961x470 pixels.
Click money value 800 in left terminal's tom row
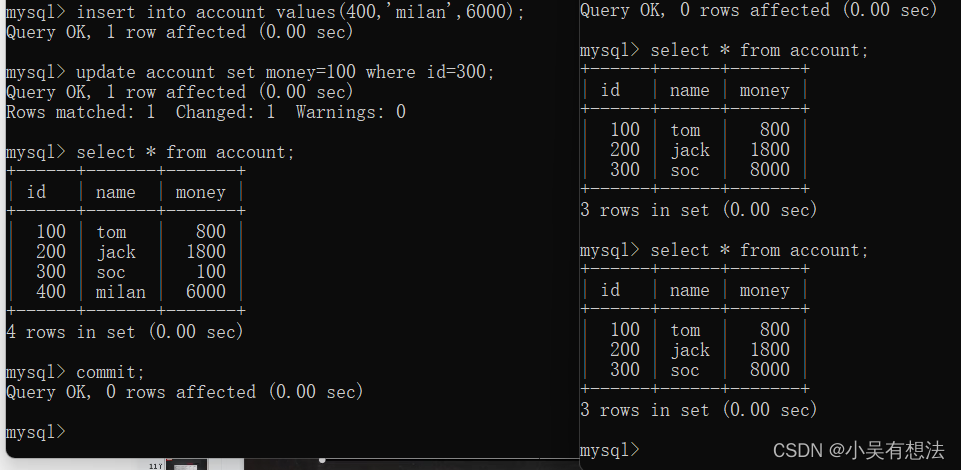[211, 232]
